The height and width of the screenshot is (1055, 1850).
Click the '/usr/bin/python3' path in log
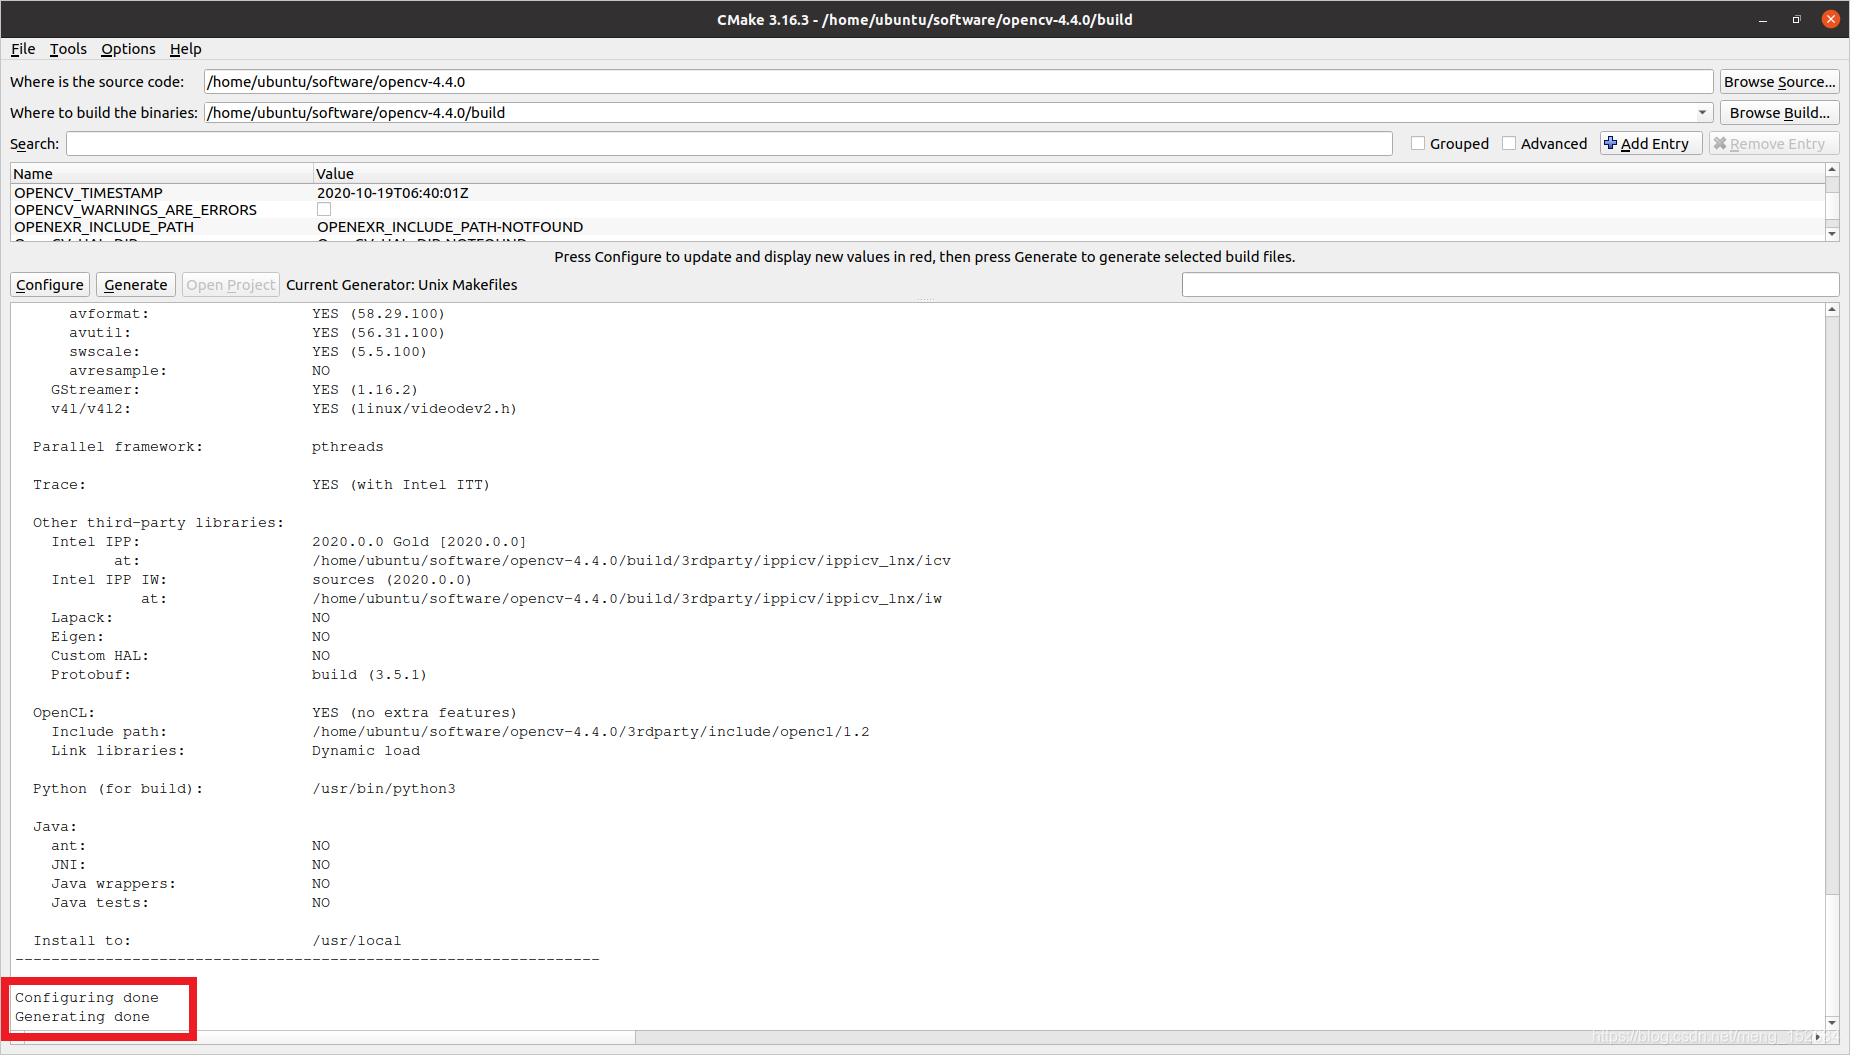click(384, 789)
